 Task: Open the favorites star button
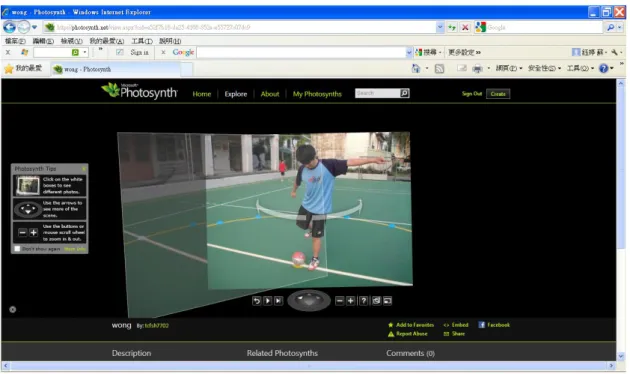23,69
